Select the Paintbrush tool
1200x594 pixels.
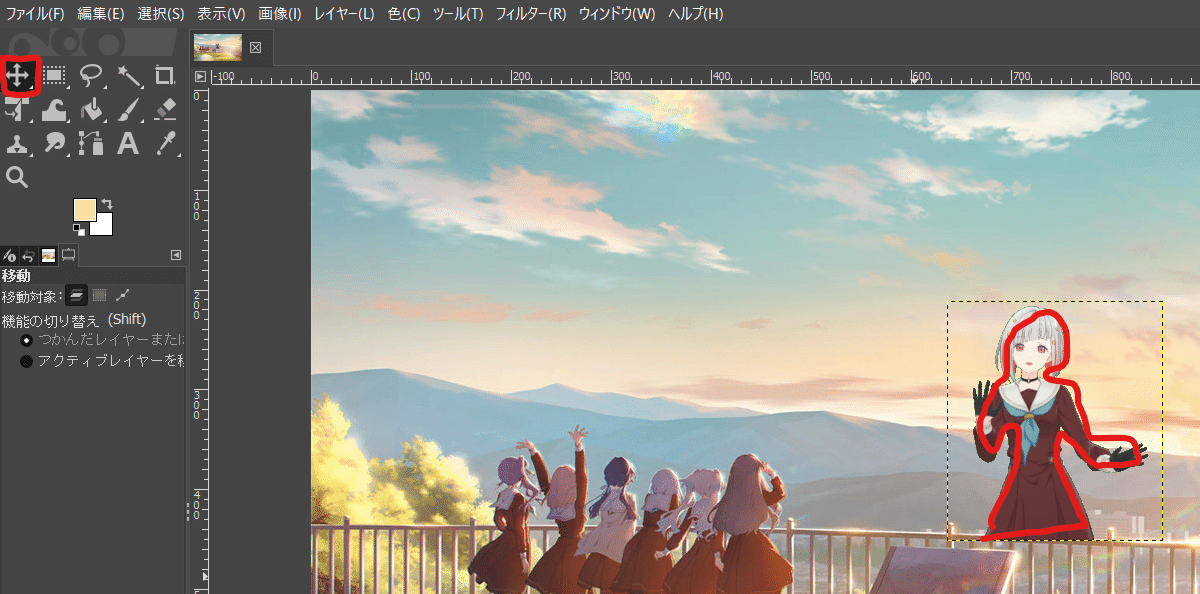tap(128, 109)
